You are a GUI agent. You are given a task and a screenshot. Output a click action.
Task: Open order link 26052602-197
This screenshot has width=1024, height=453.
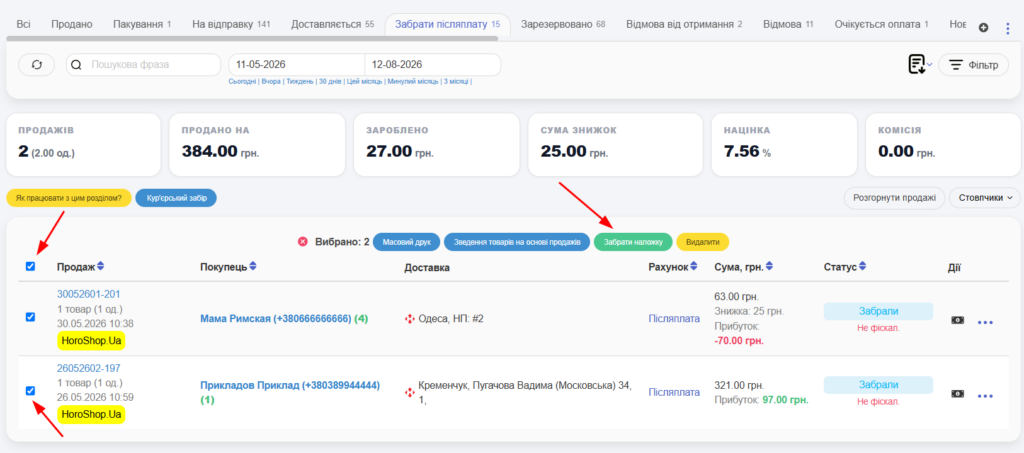89,368
